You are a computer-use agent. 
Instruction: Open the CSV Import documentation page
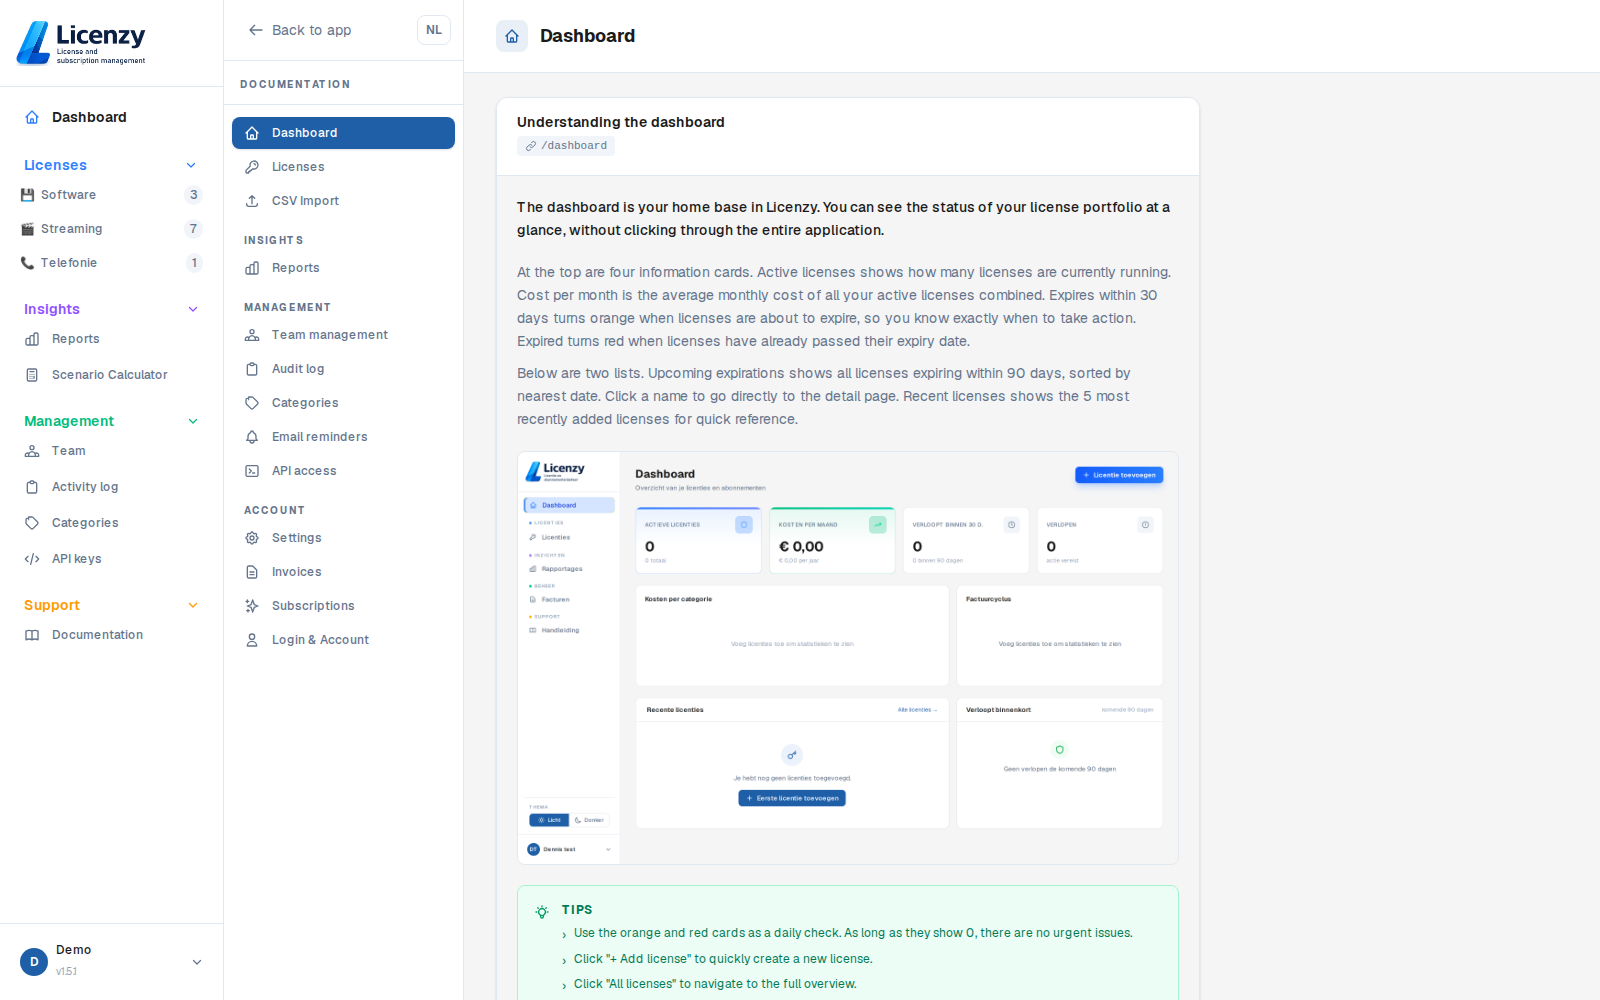coord(343,201)
